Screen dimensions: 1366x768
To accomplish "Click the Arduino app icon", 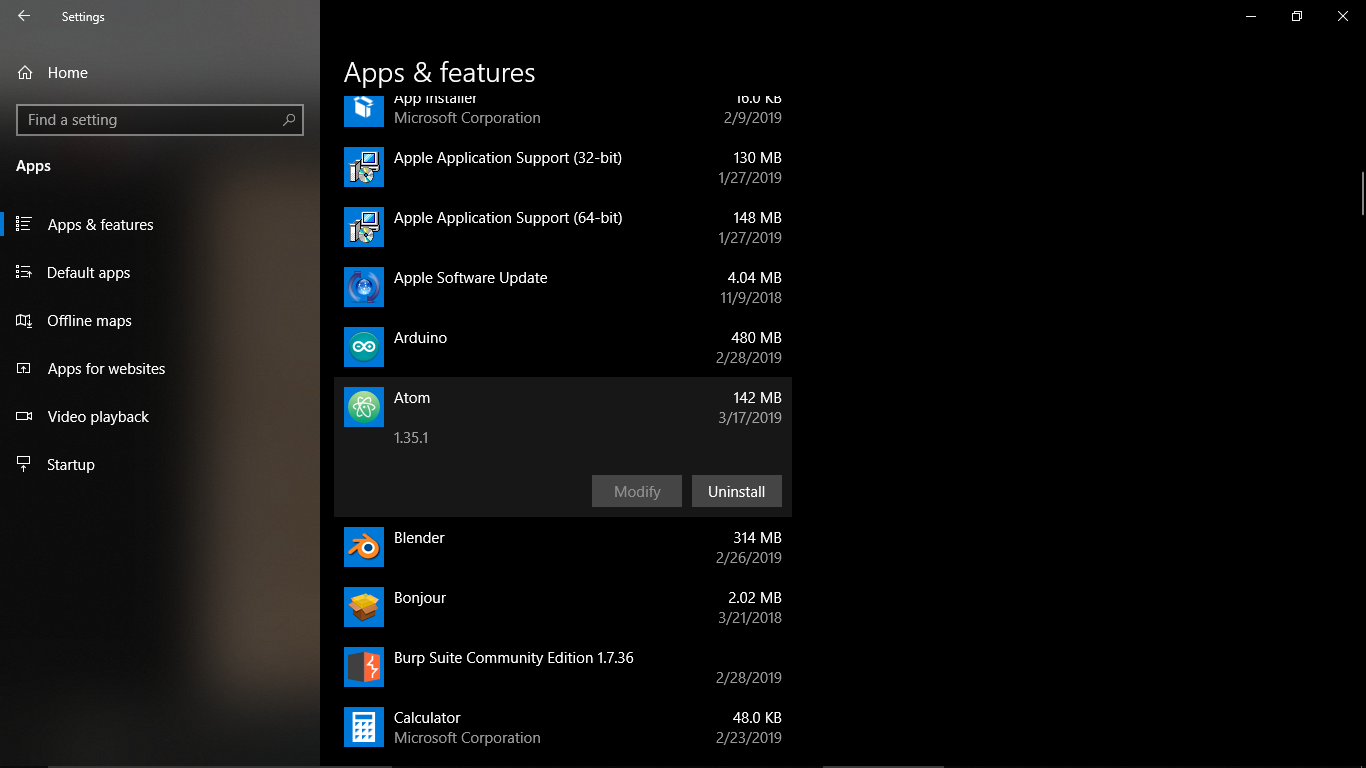I will 364,347.
